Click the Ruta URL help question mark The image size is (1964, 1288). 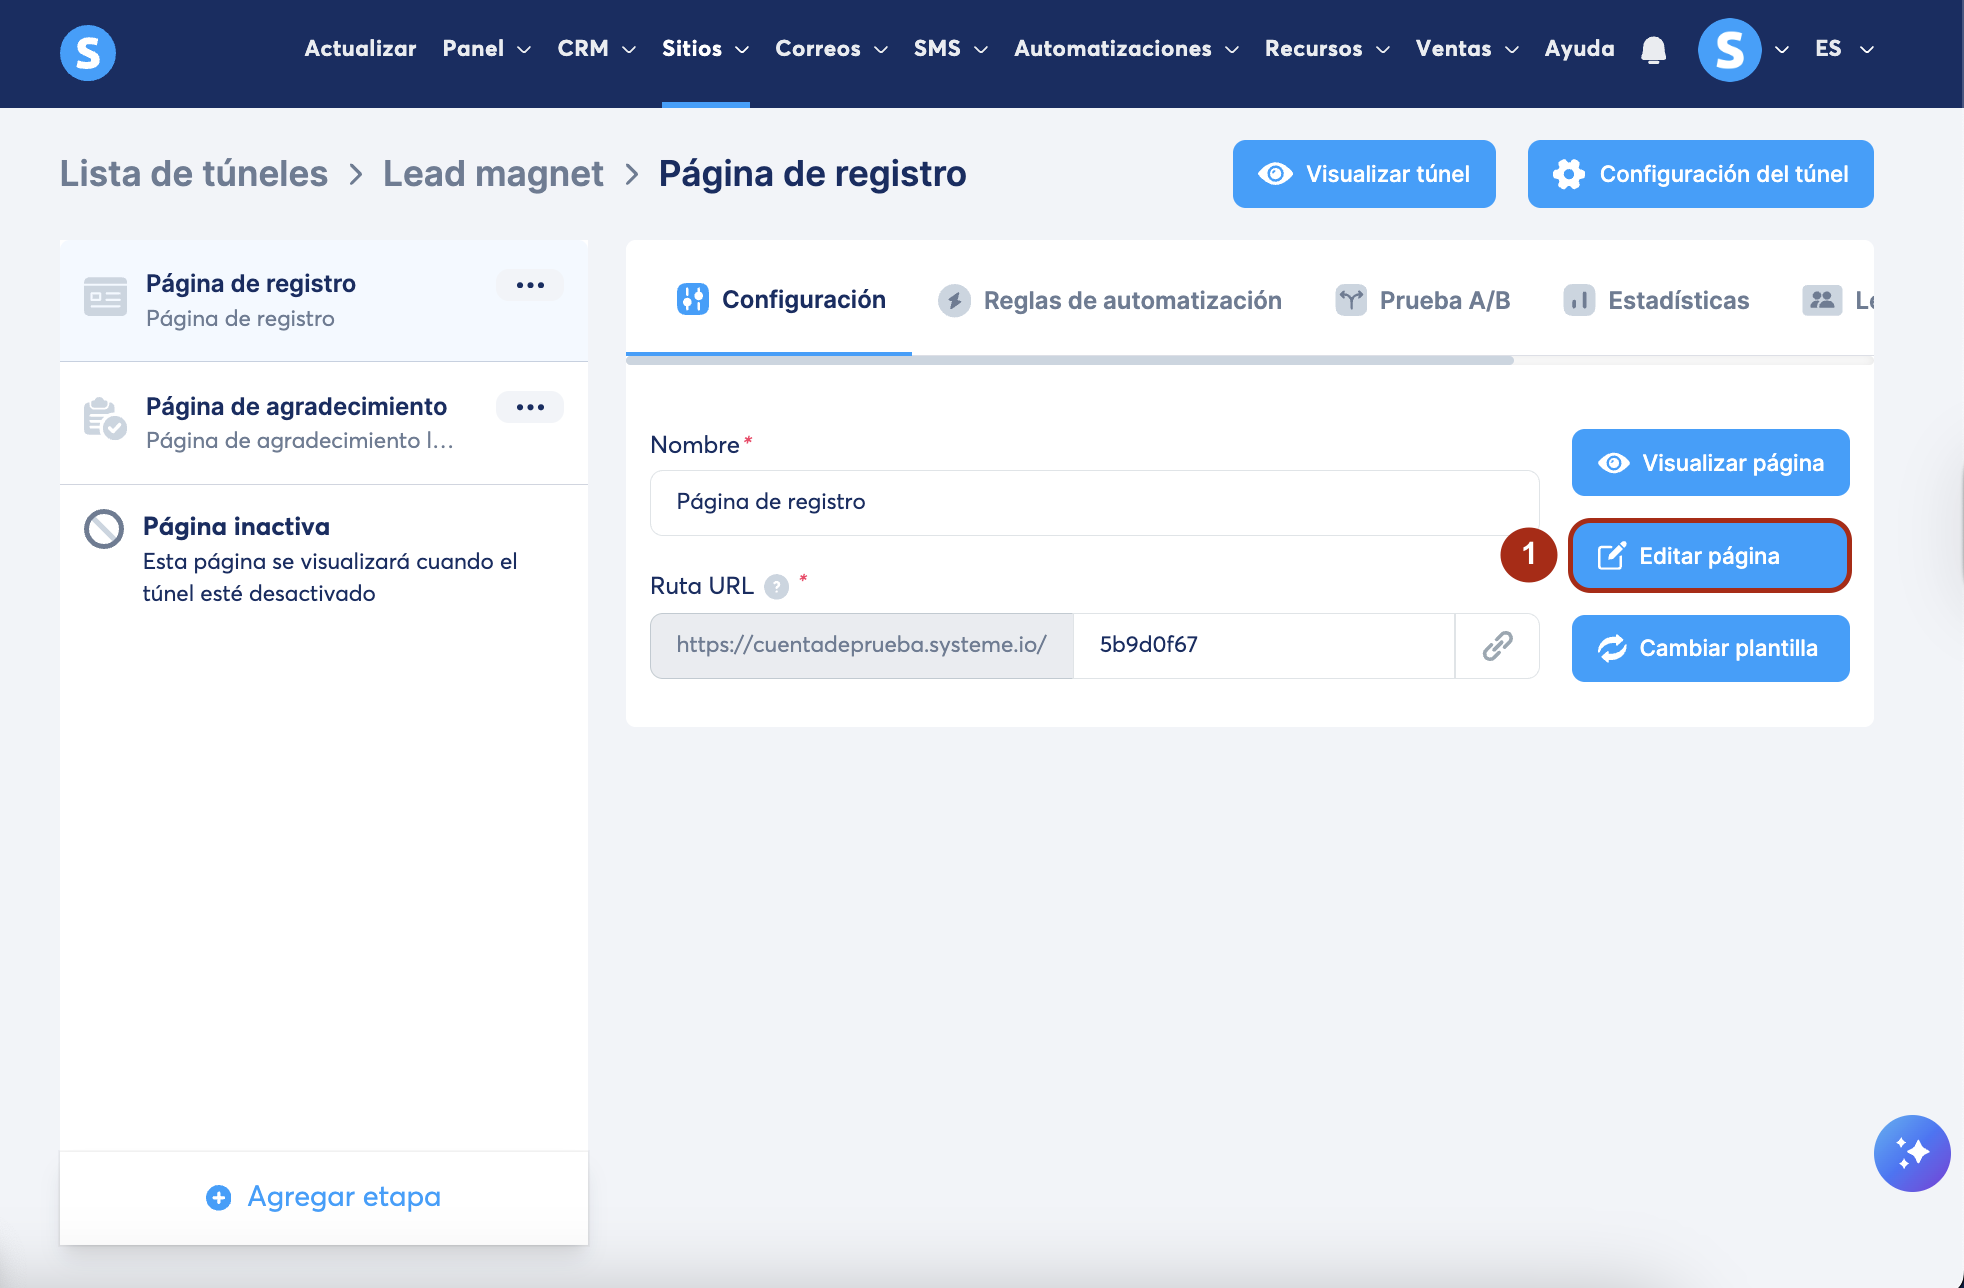click(776, 587)
